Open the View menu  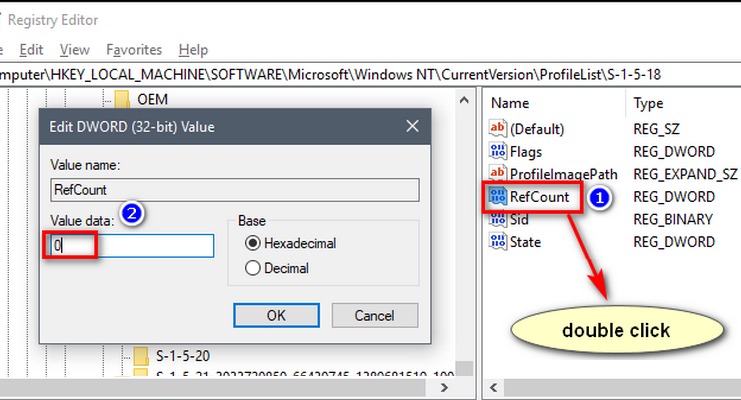coord(75,50)
